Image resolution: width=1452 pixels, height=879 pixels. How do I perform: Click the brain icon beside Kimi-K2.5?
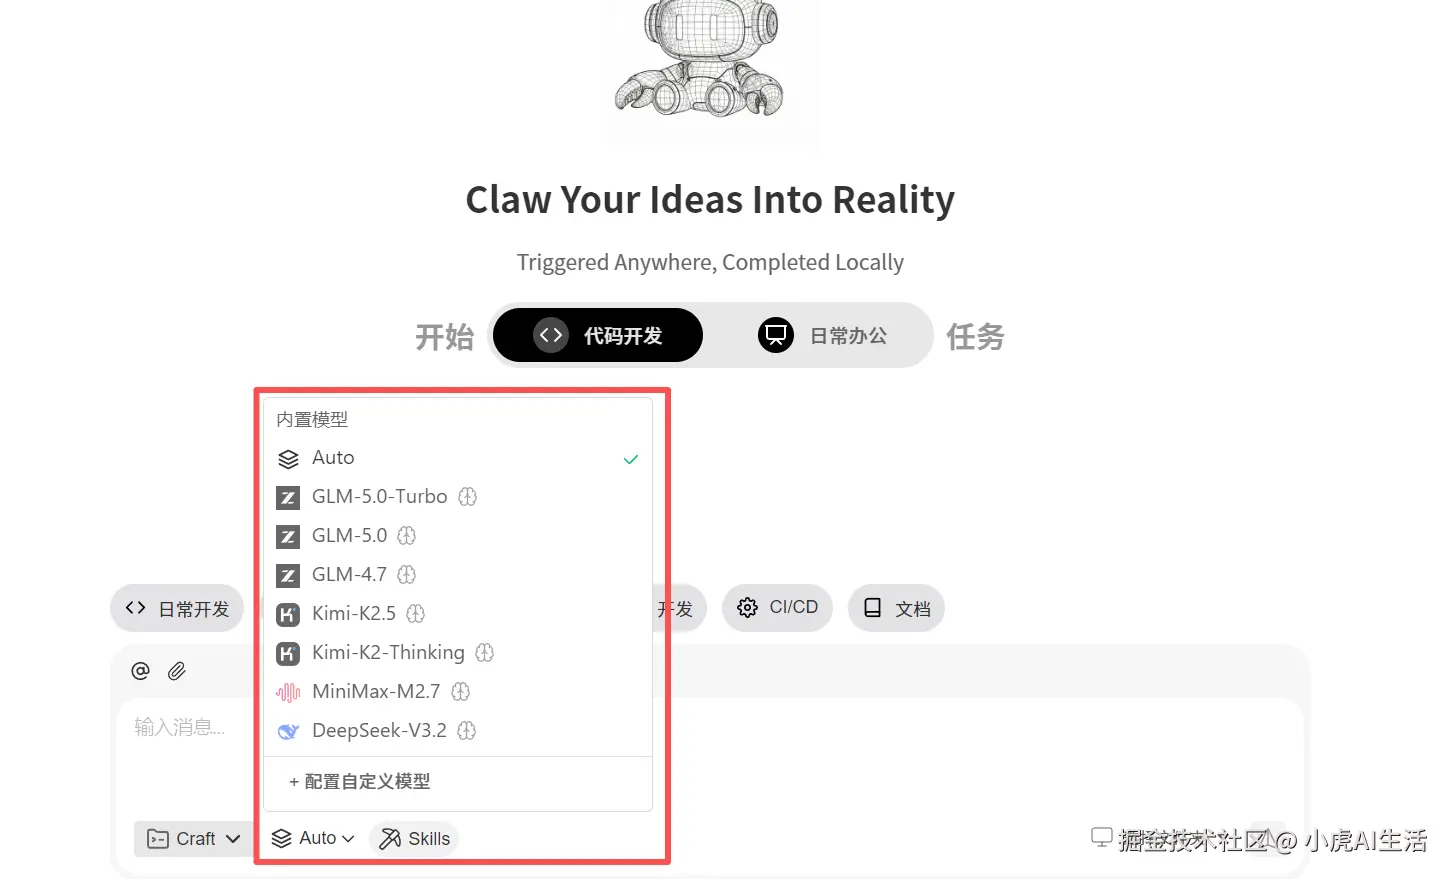[x=416, y=614]
